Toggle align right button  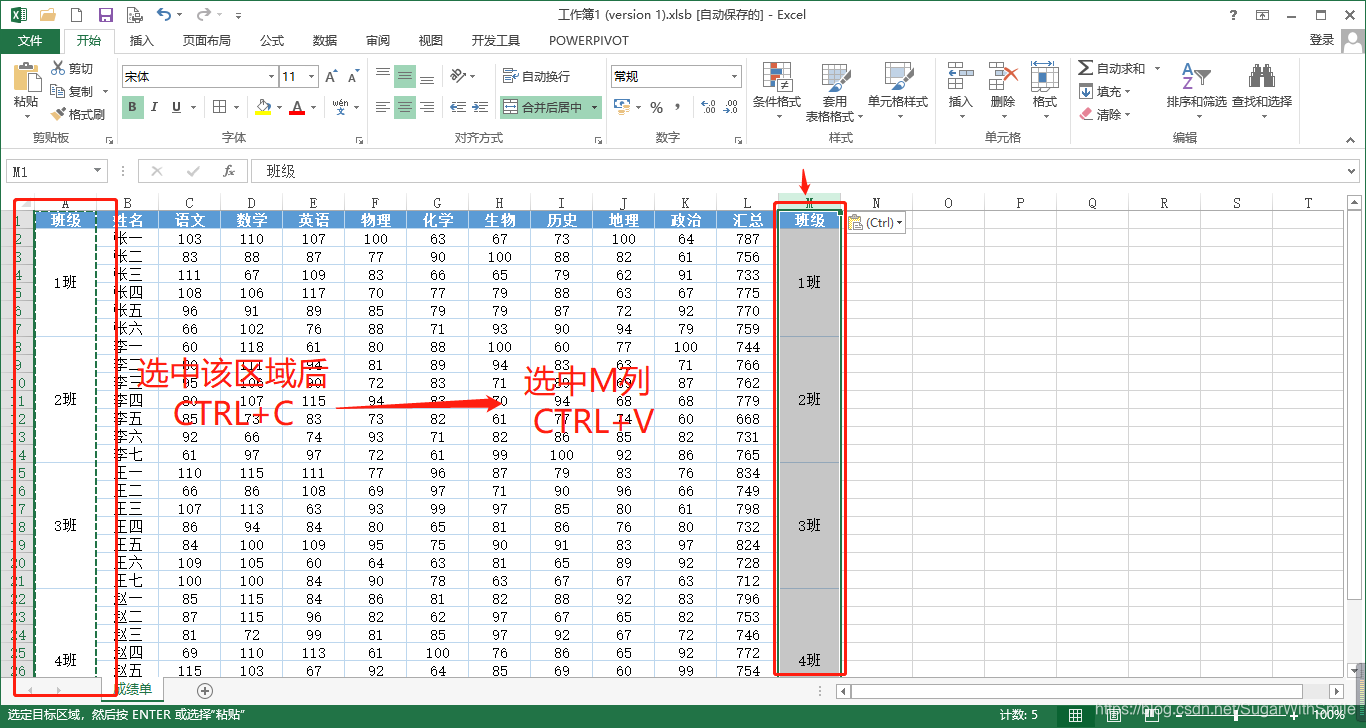tap(427, 107)
